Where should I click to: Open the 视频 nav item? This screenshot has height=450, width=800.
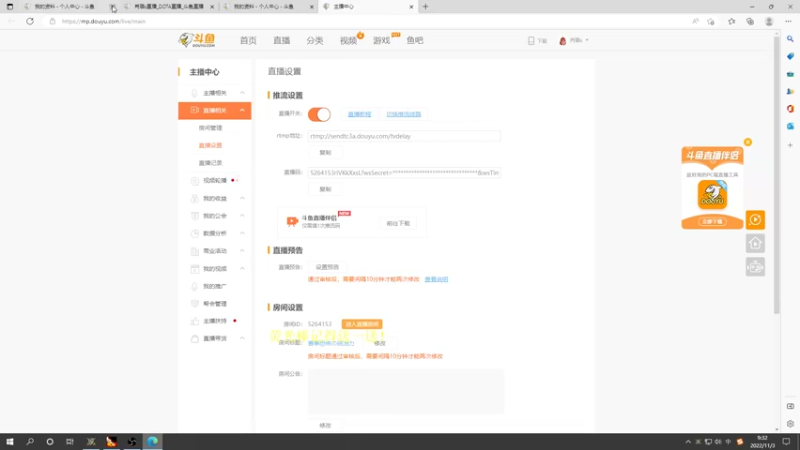(348, 40)
